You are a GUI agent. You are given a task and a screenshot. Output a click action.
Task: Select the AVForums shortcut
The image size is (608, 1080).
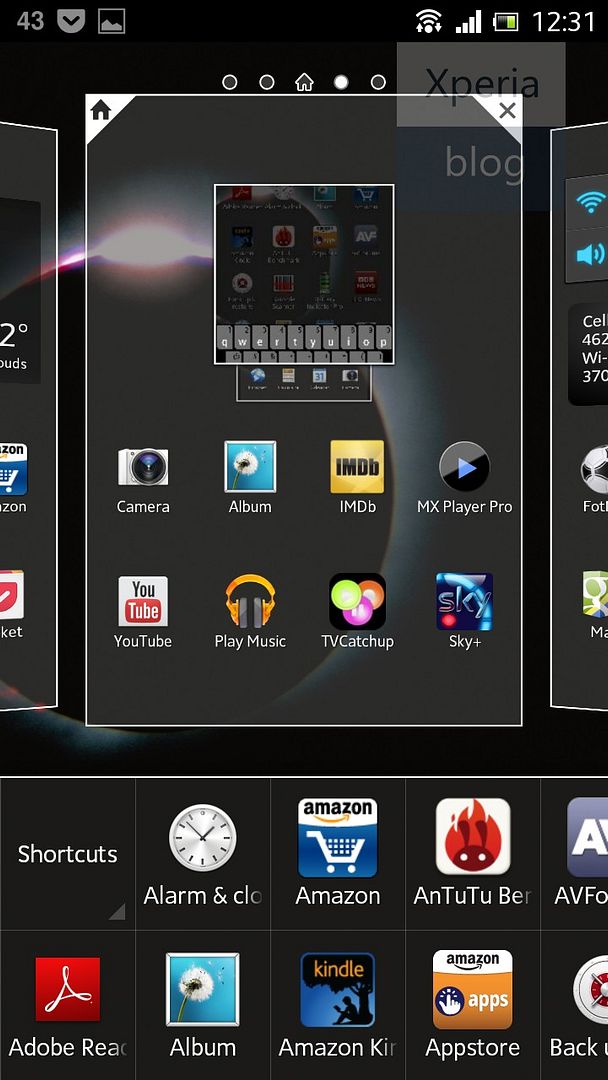[575, 855]
